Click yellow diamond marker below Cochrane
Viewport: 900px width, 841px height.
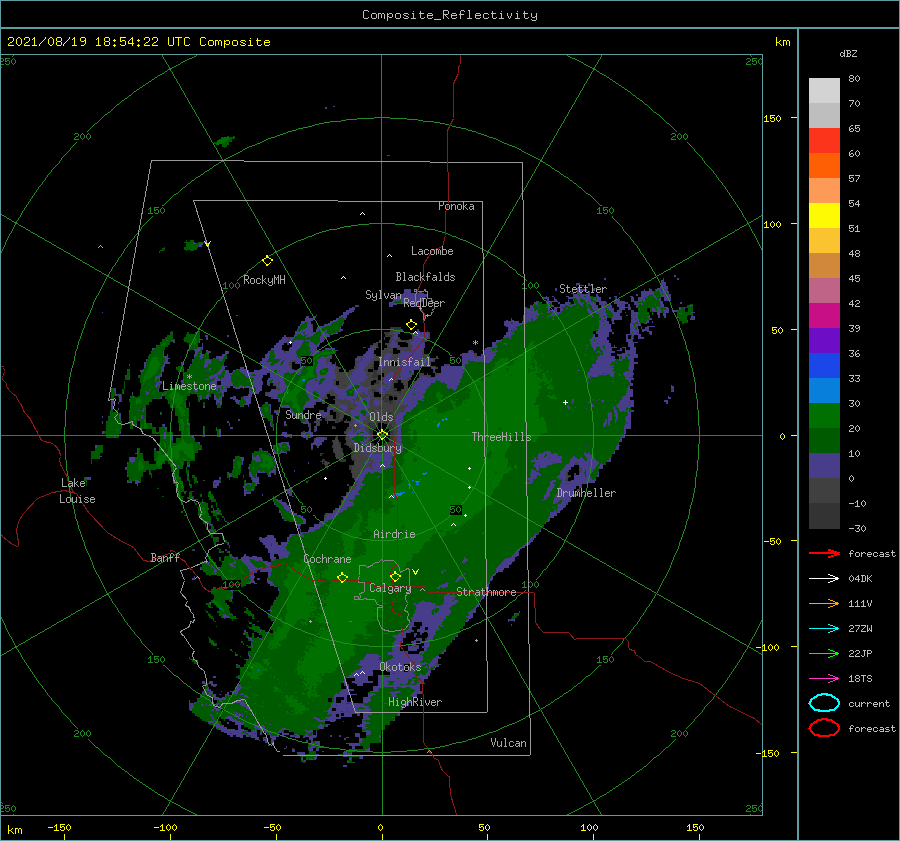point(342,578)
